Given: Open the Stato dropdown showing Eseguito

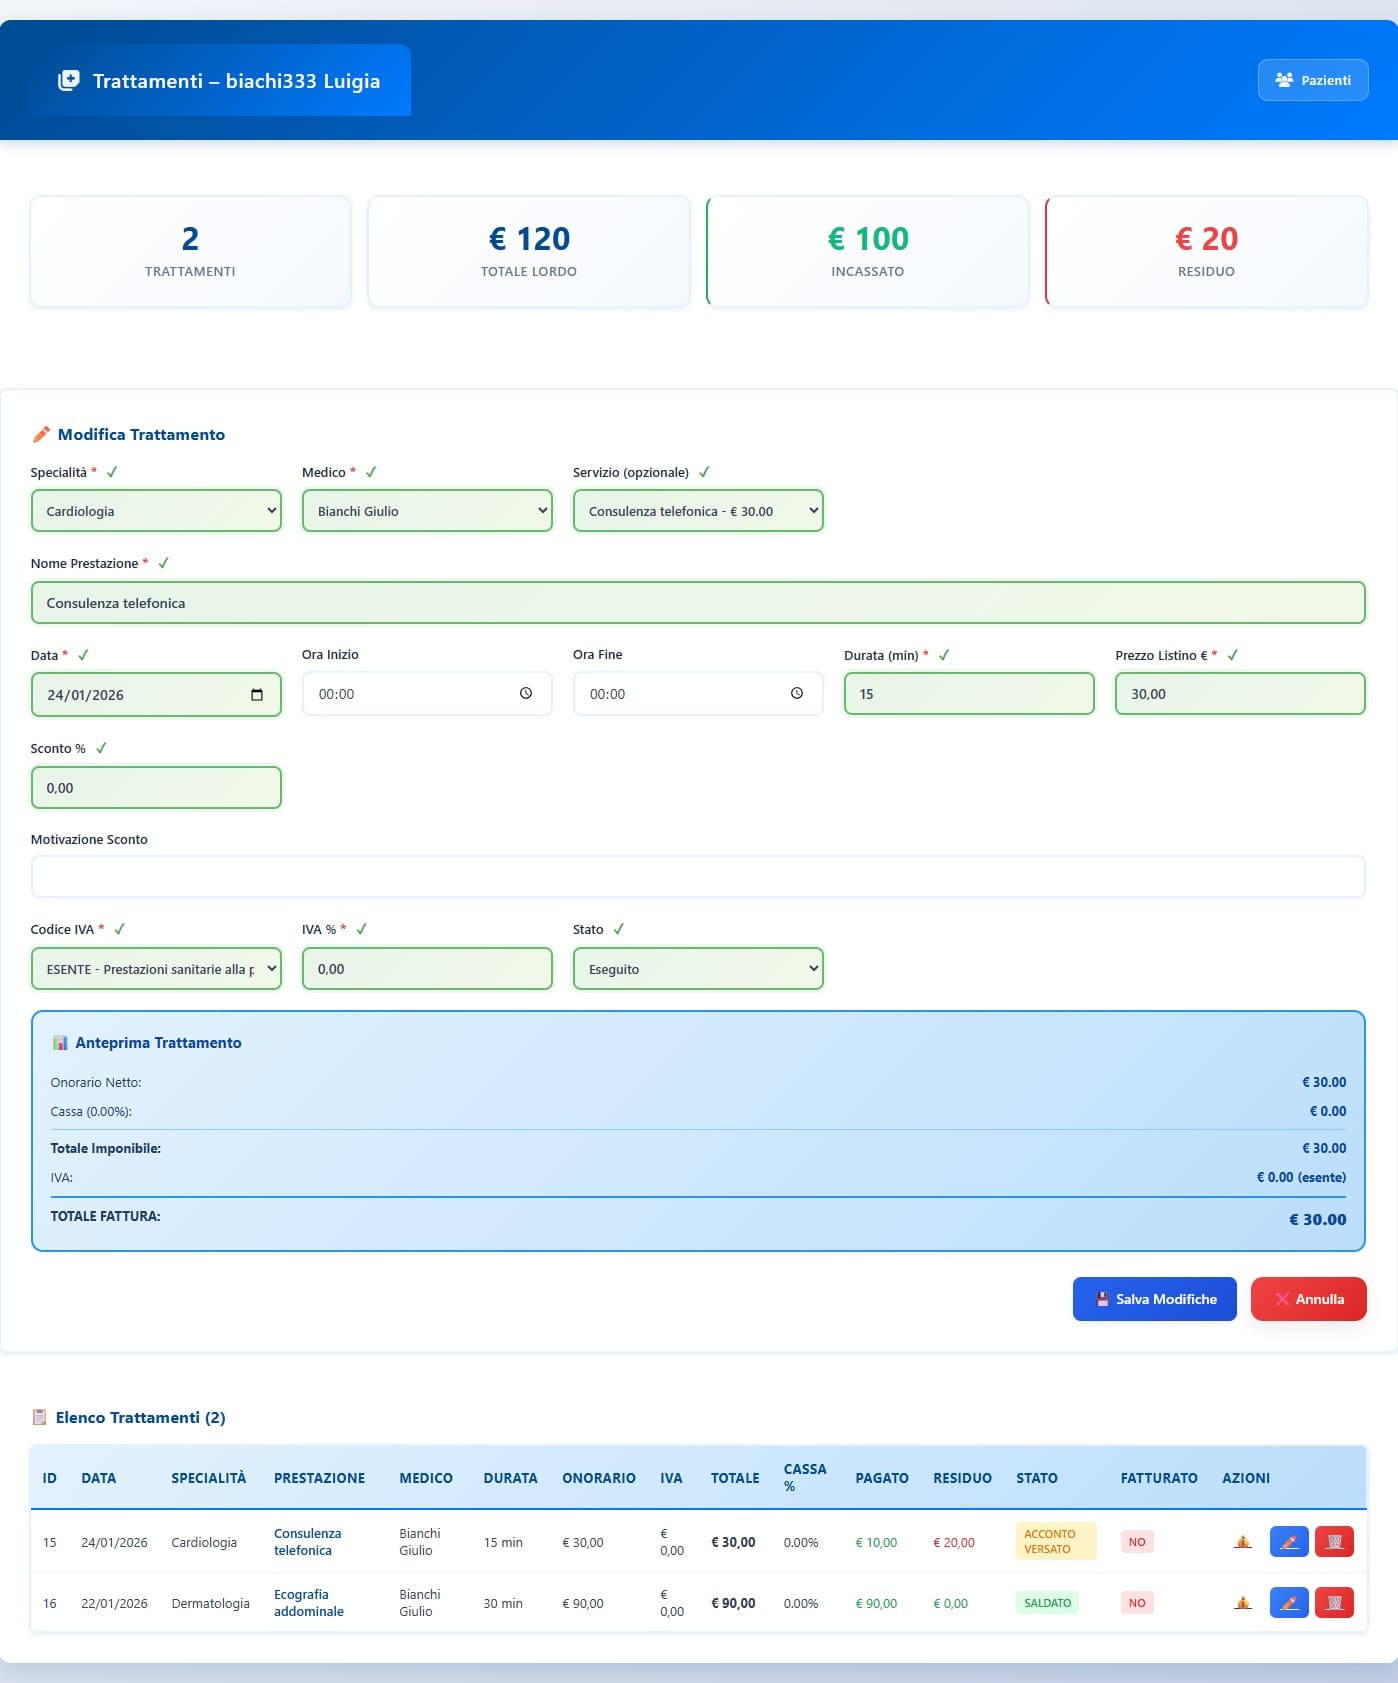Looking at the screenshot, I should 698,969.
